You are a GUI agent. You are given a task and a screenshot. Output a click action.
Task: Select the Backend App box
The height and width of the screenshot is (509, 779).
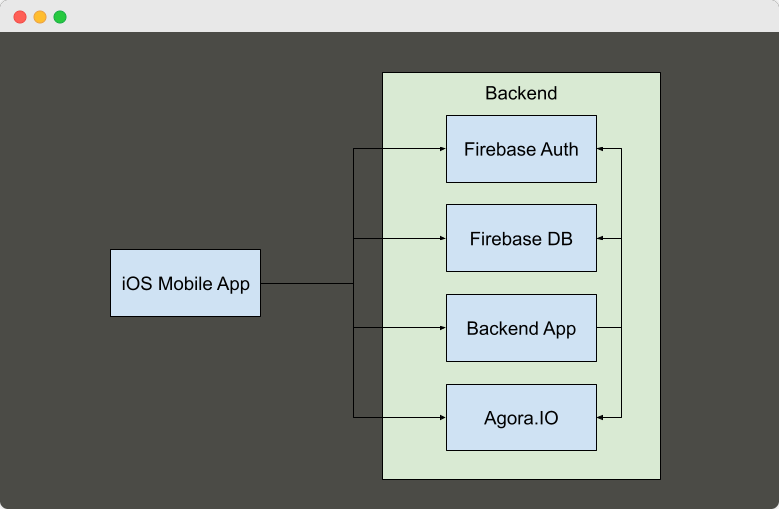tap(521, 328)
